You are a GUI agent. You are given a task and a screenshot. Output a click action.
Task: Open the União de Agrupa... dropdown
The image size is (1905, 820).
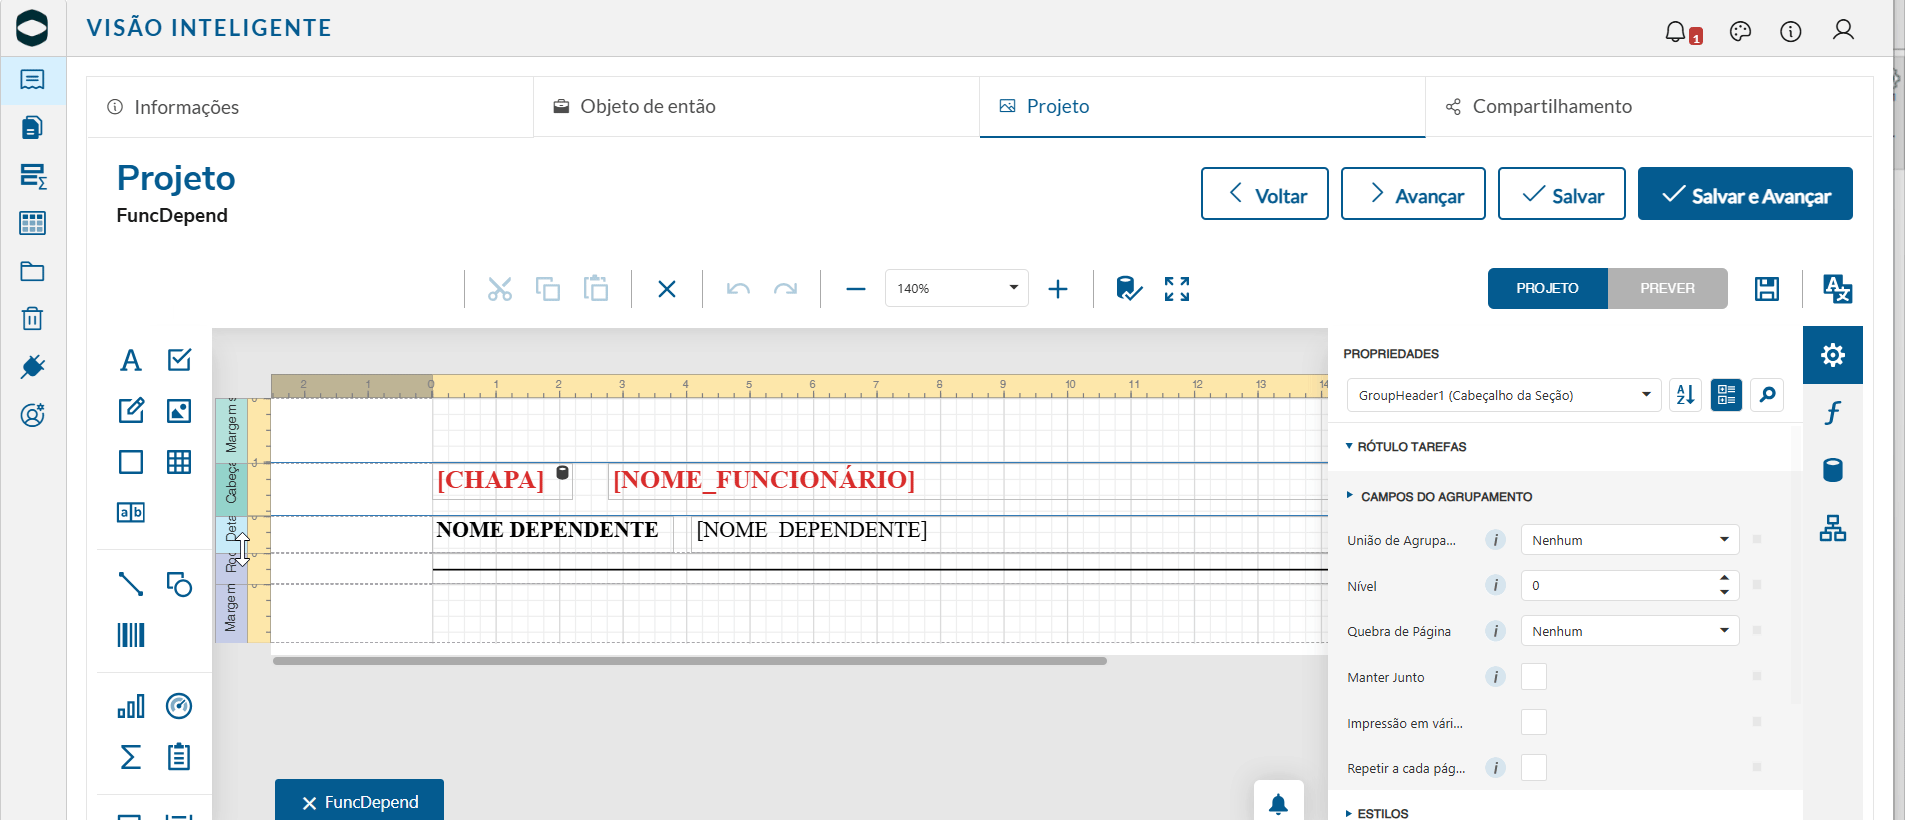(1630, 540)
